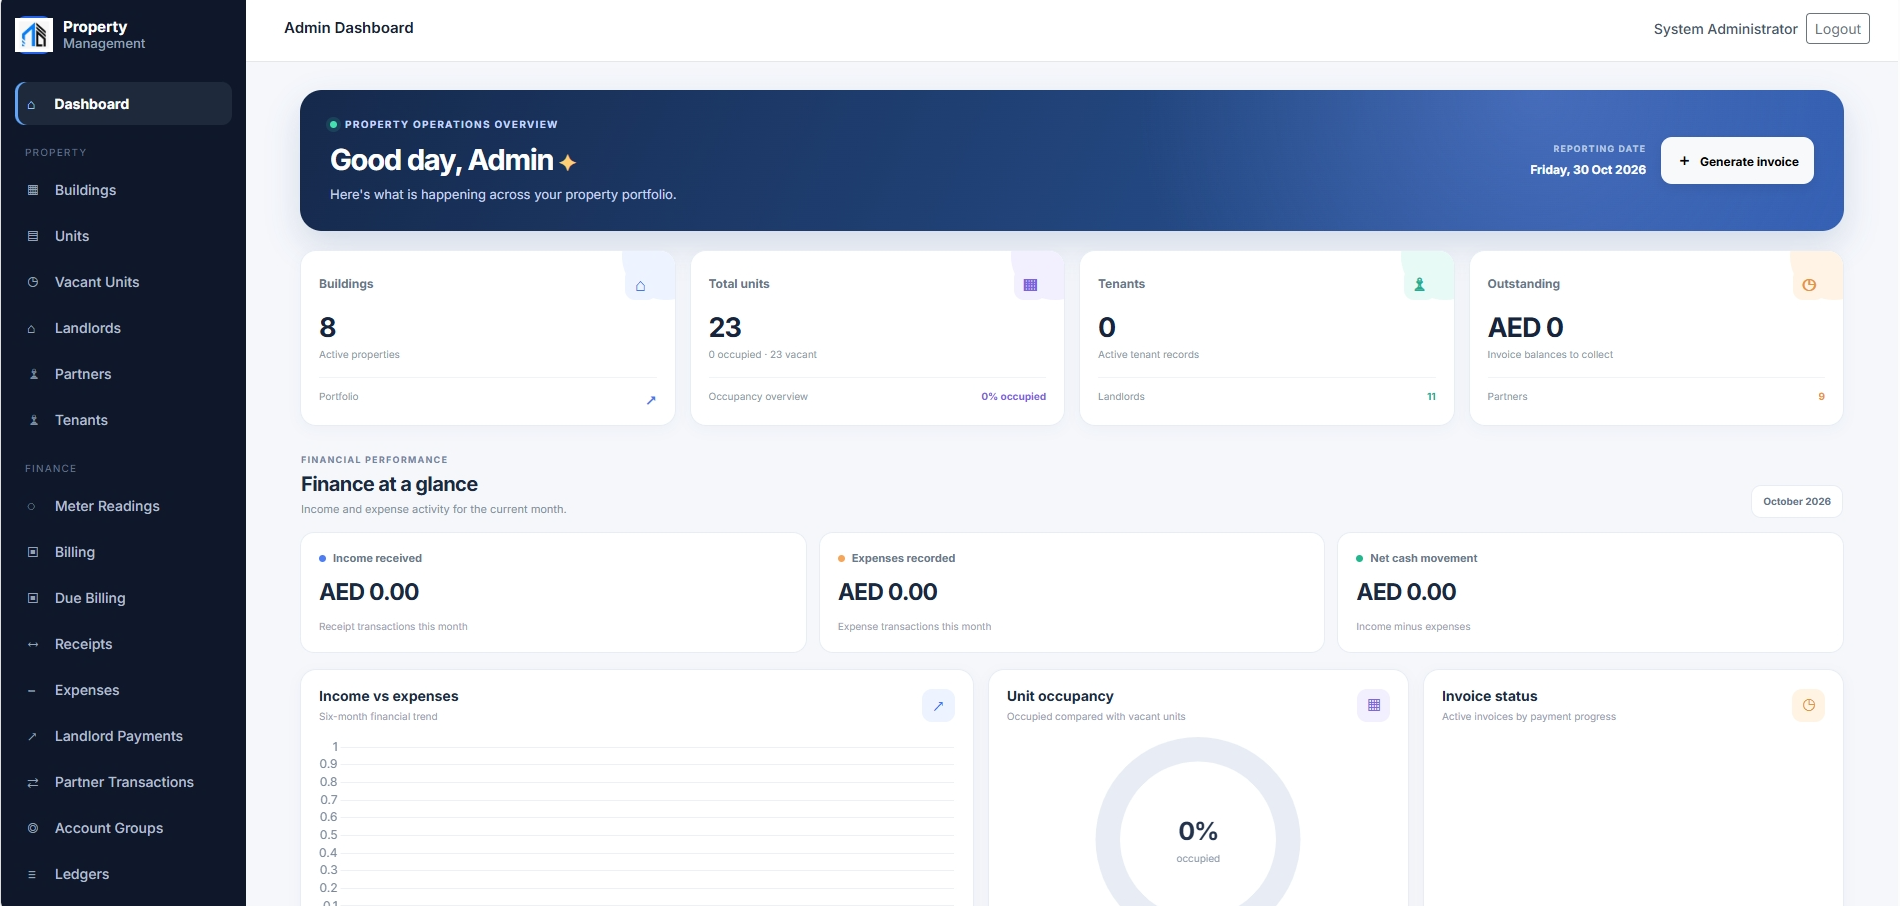The height and width of the screenshot is (906, 1900).
Task: Open Due Billing in the sidebar
Action: tap(124, 598)
